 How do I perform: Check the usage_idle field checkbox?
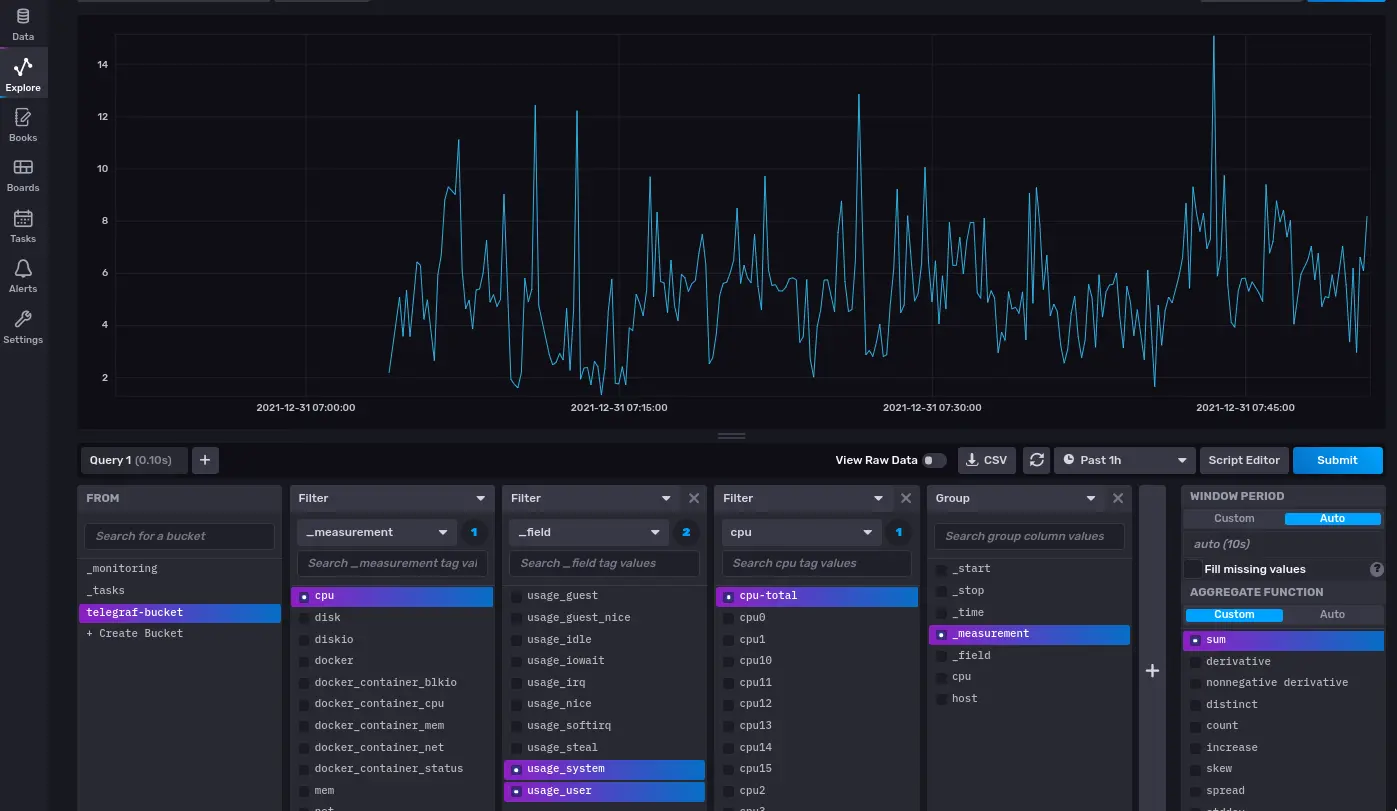pyautogui.click(x=517, y=640)
